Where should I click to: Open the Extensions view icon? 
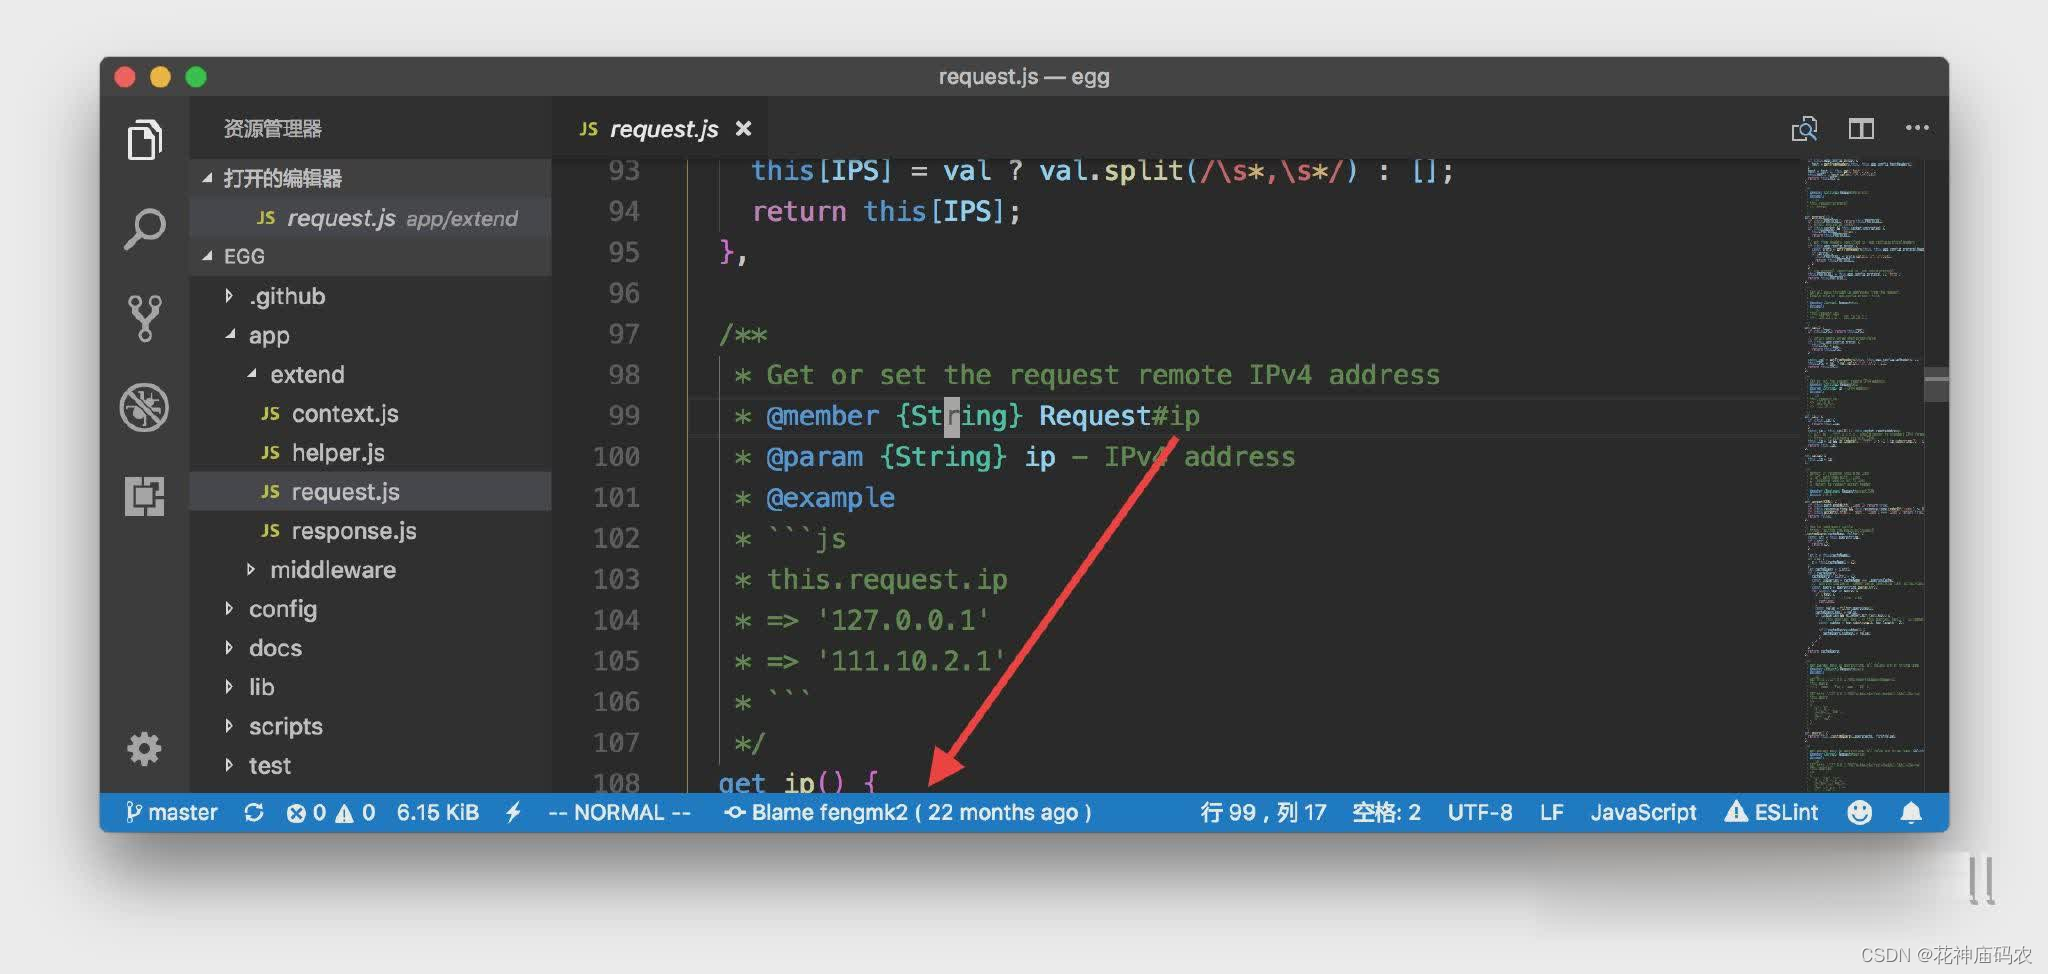144,496
